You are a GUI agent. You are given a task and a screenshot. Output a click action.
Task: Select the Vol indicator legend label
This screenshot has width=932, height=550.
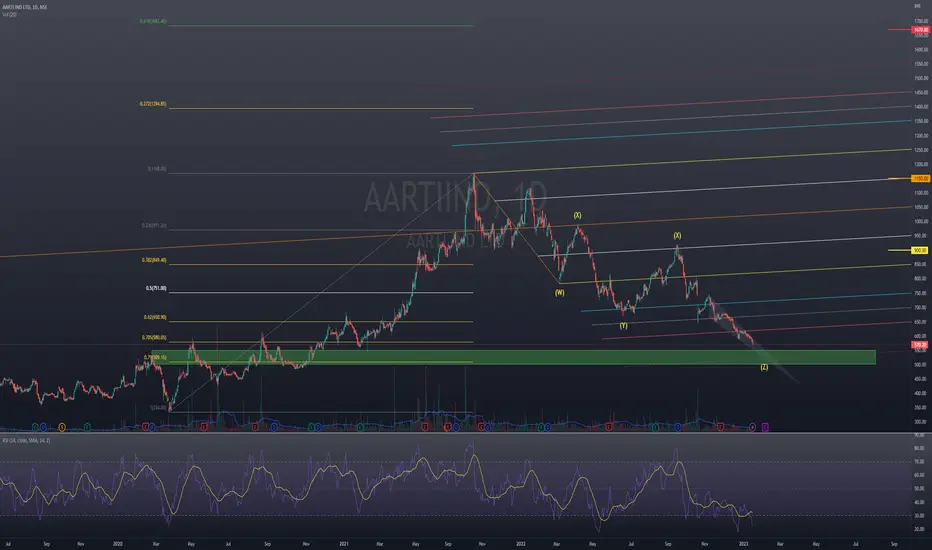coord(9,14)
